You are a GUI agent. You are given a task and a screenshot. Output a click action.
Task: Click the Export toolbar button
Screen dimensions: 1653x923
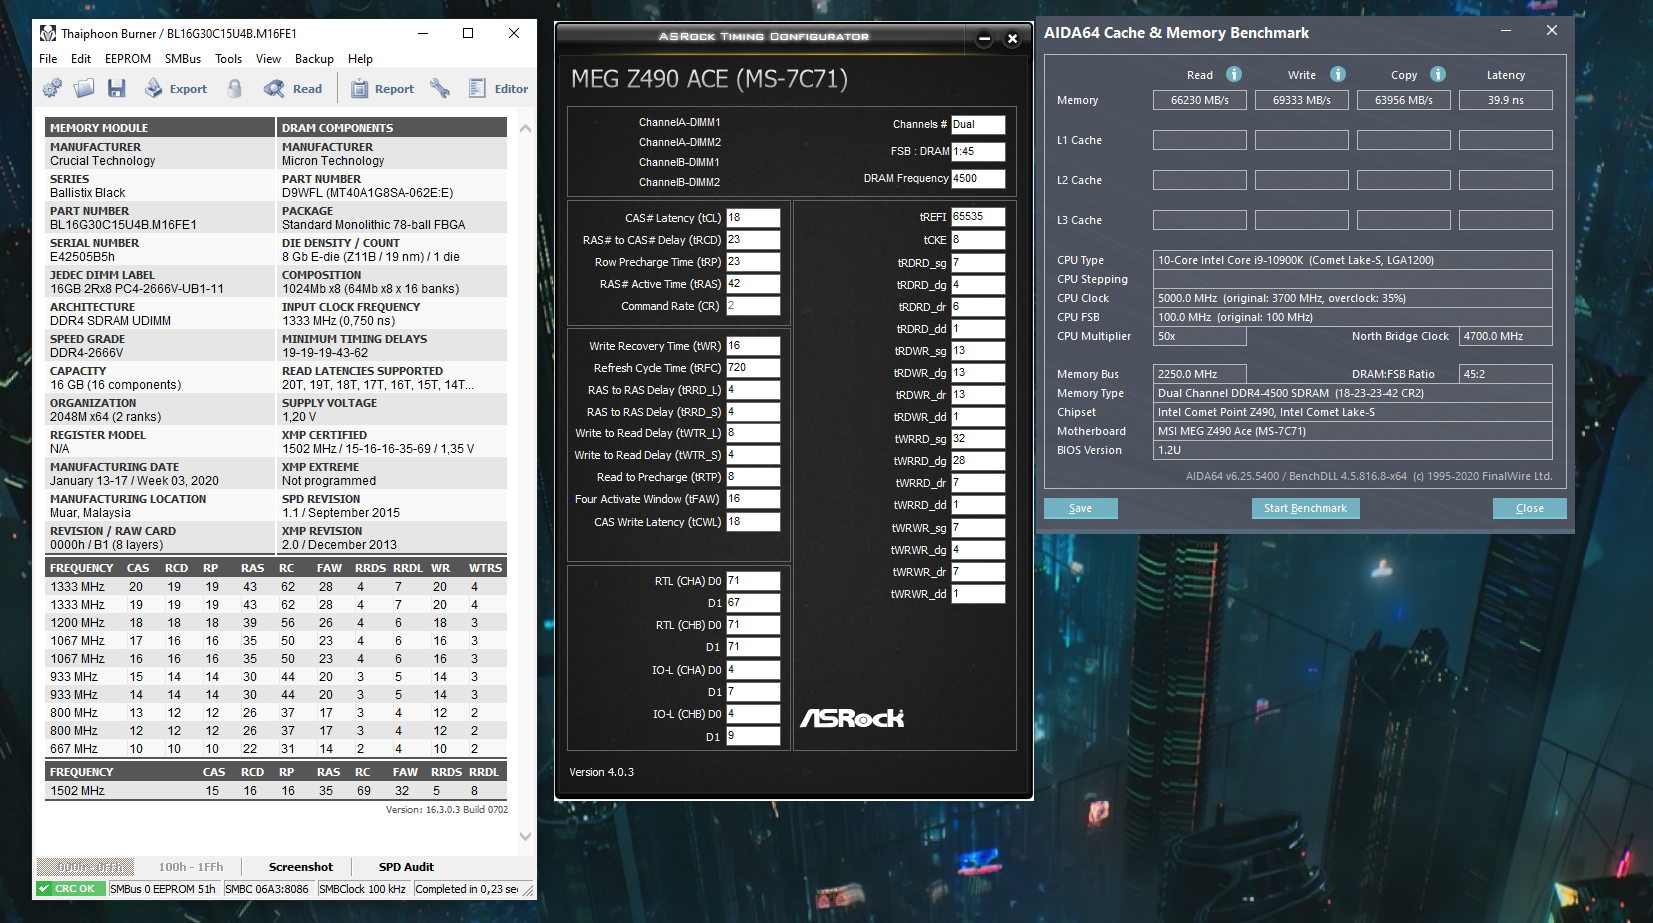point(176,89)
